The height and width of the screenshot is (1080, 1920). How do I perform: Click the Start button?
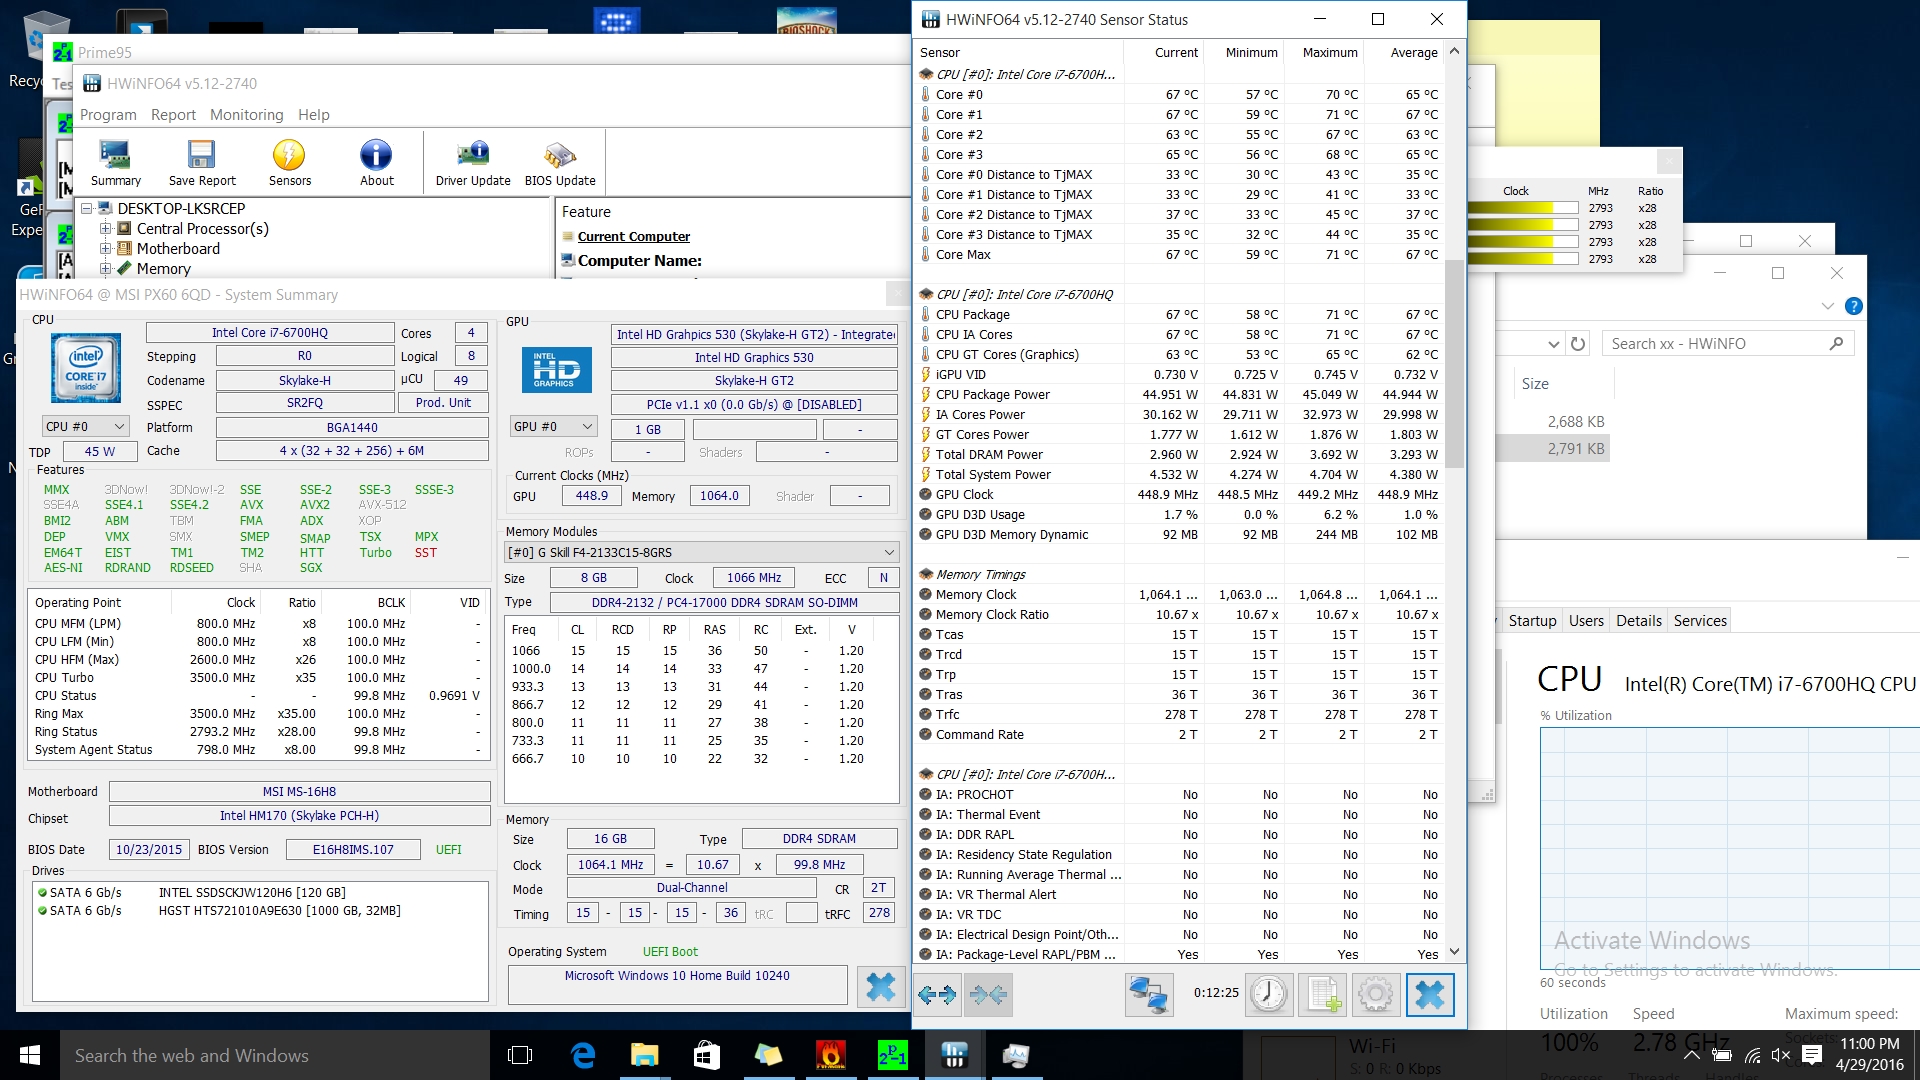coord(30,1055)
